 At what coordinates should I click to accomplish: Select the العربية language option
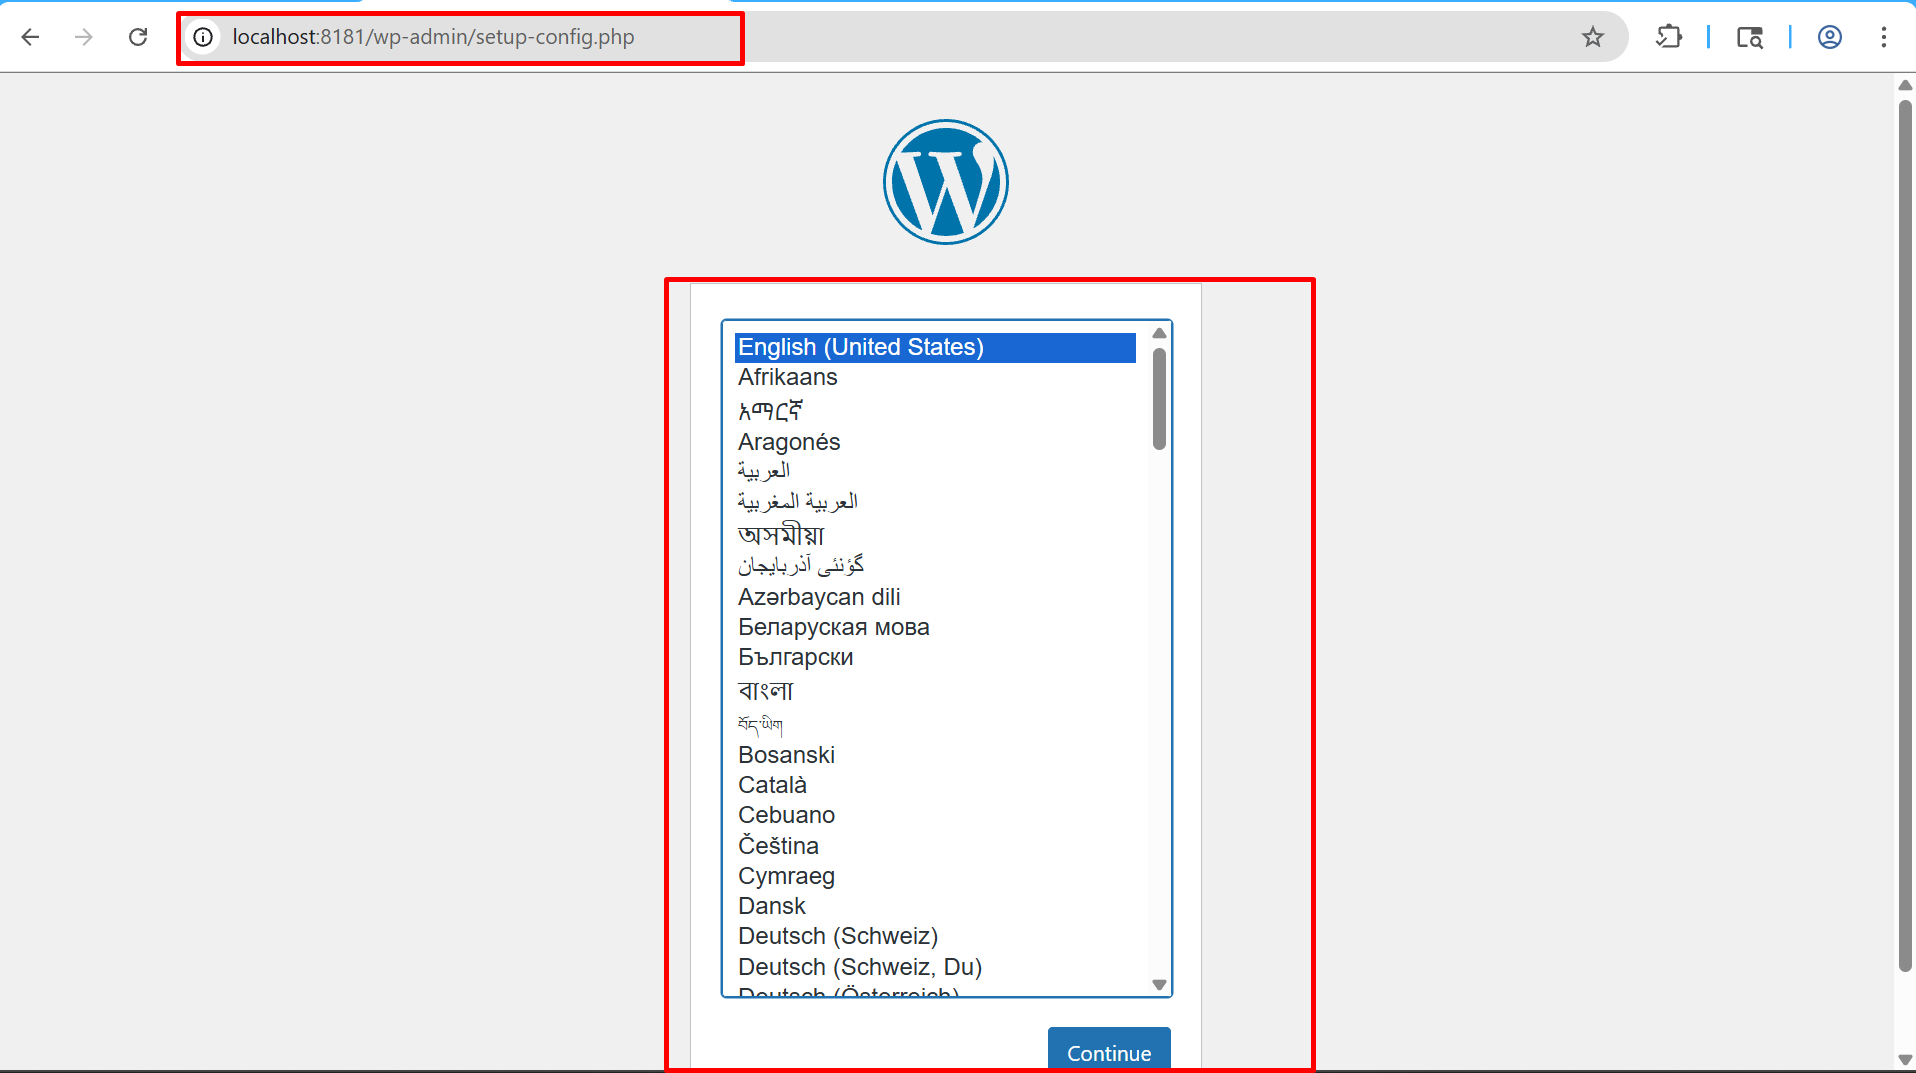[935, 471]
